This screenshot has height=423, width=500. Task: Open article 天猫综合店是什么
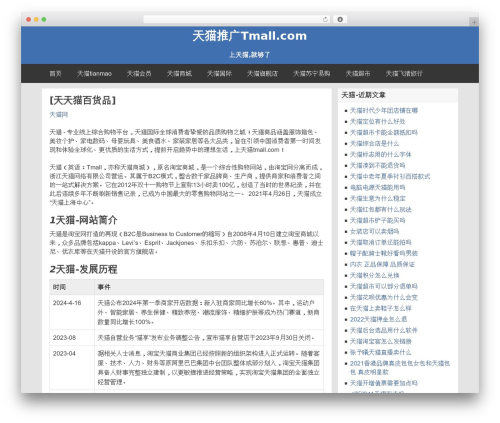(374, 143)
